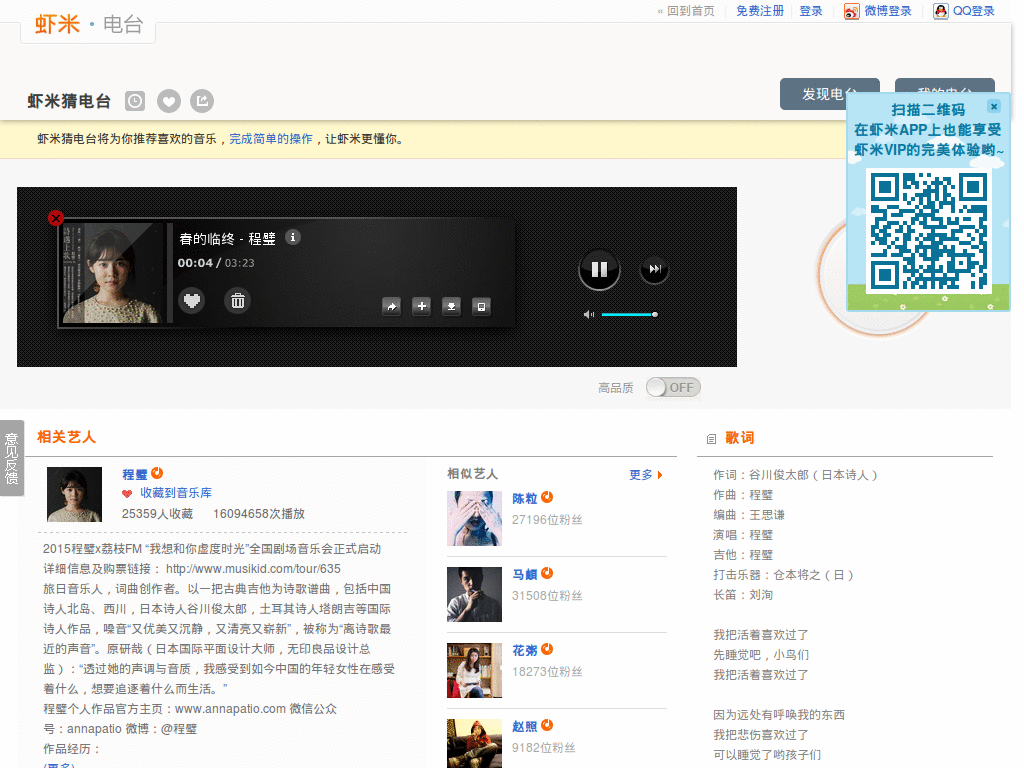The width and height of the screenshot is (1024, 768).
Task: Click lyrics document icon beside 歌词
Action: click(711, 440)
